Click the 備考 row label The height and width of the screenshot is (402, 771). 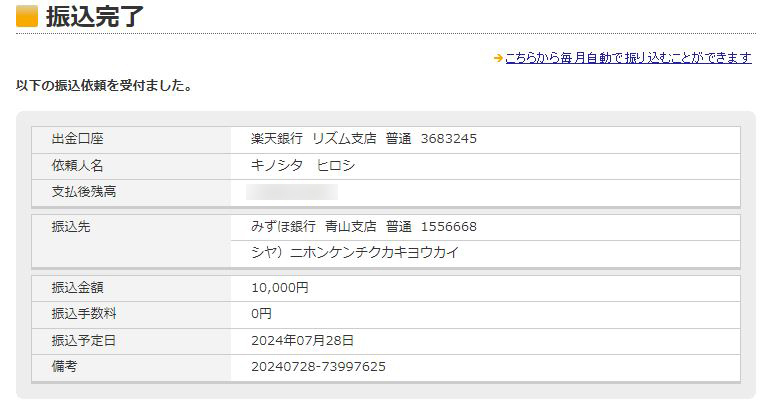click(64, 367)
